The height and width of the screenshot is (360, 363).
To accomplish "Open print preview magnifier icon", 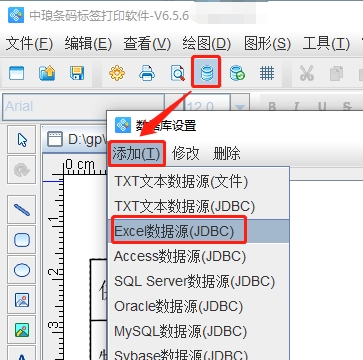I will click(178, 73).
